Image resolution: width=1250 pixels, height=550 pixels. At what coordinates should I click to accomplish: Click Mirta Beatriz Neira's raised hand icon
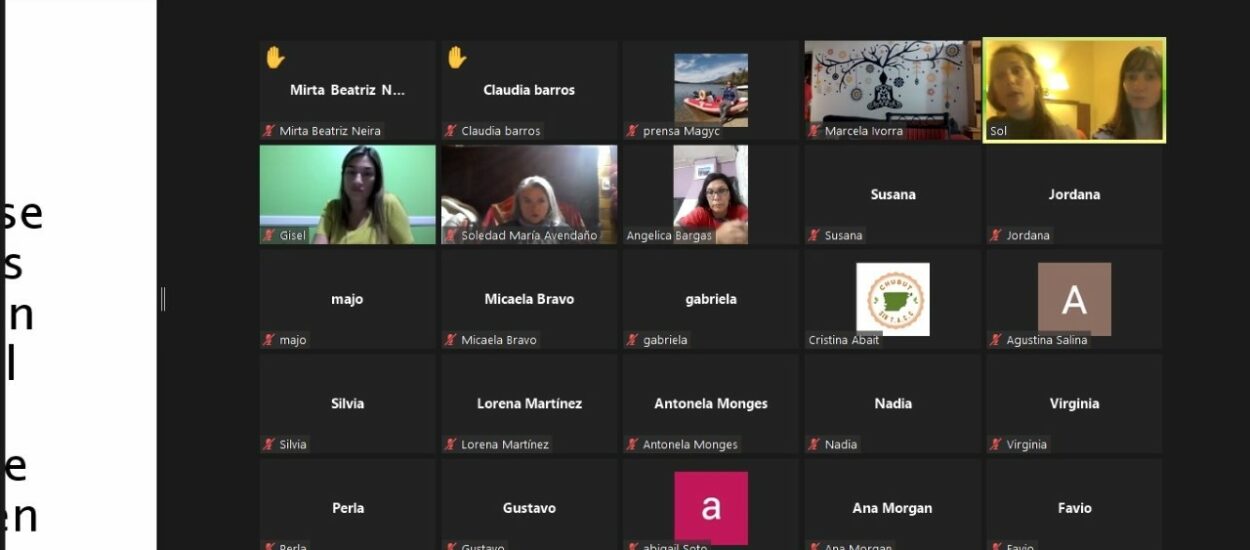pyautogui.click(x=275, y=58)
